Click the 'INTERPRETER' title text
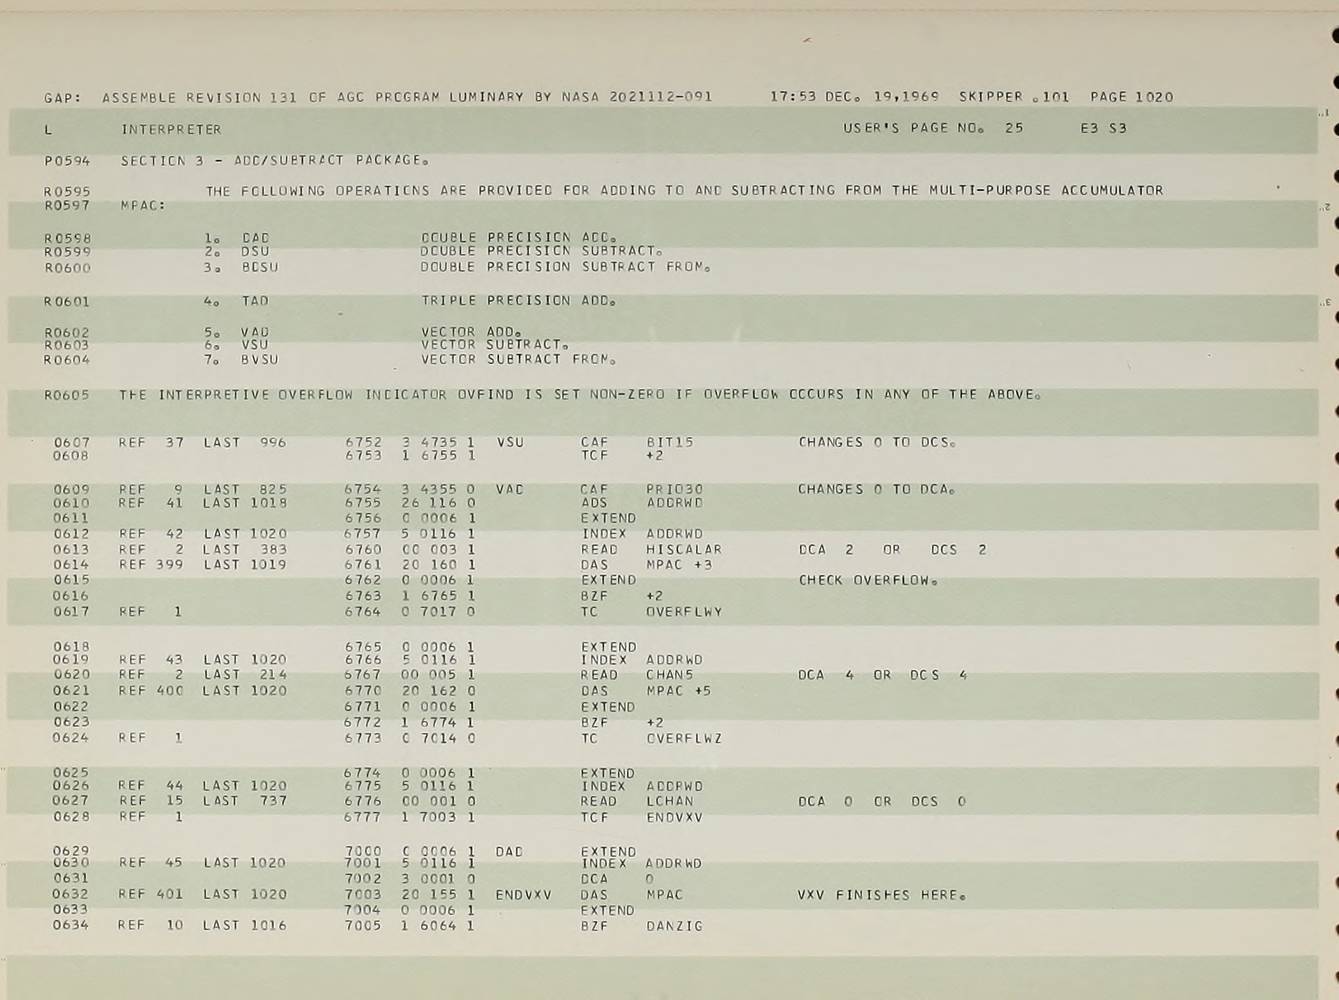Image resolution: width=1339 pixels, height=1000 pixels. [171, 129]
